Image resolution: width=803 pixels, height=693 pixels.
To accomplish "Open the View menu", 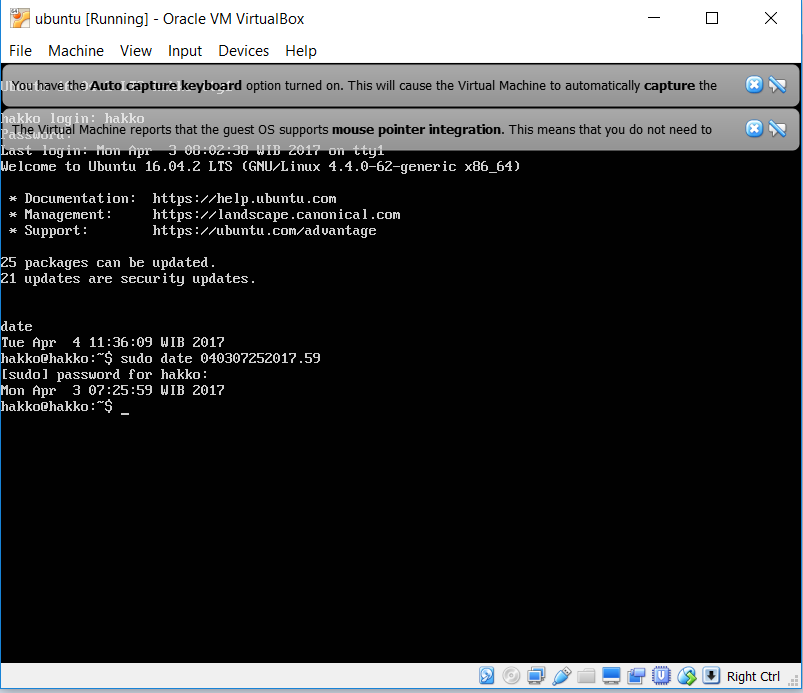I will point(136,51).
